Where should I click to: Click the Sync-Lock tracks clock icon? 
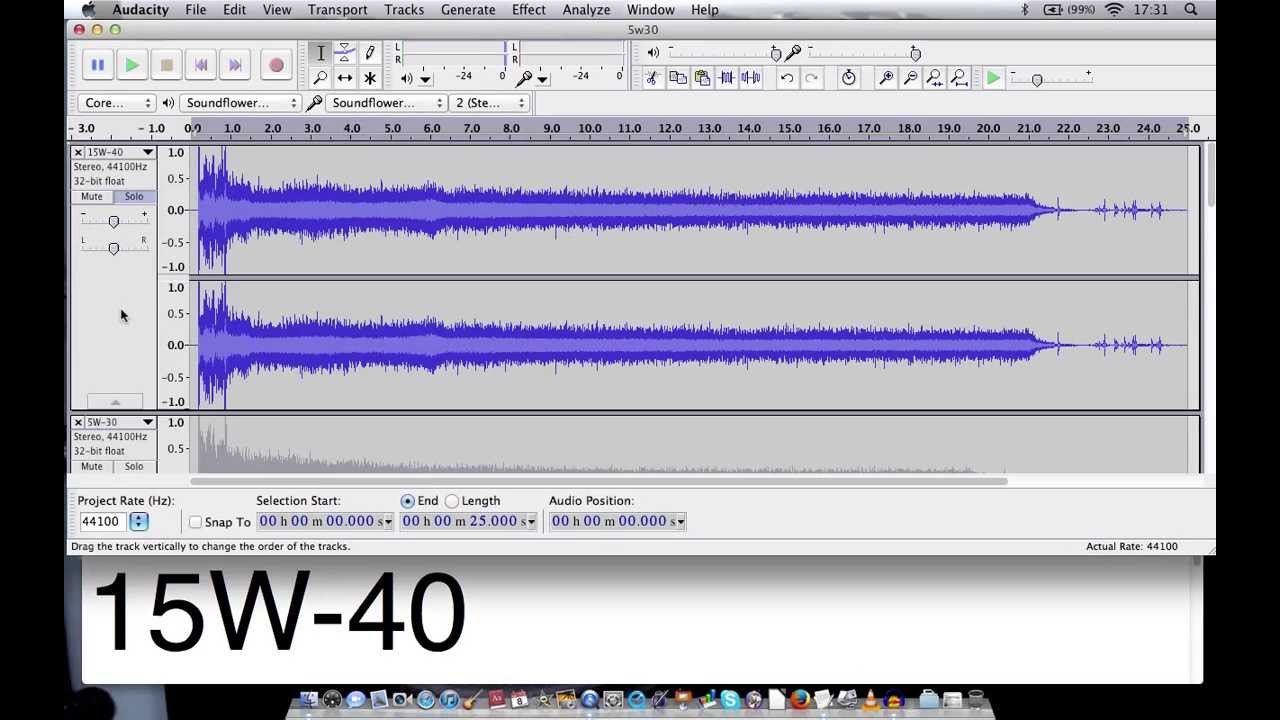point(848,78)
